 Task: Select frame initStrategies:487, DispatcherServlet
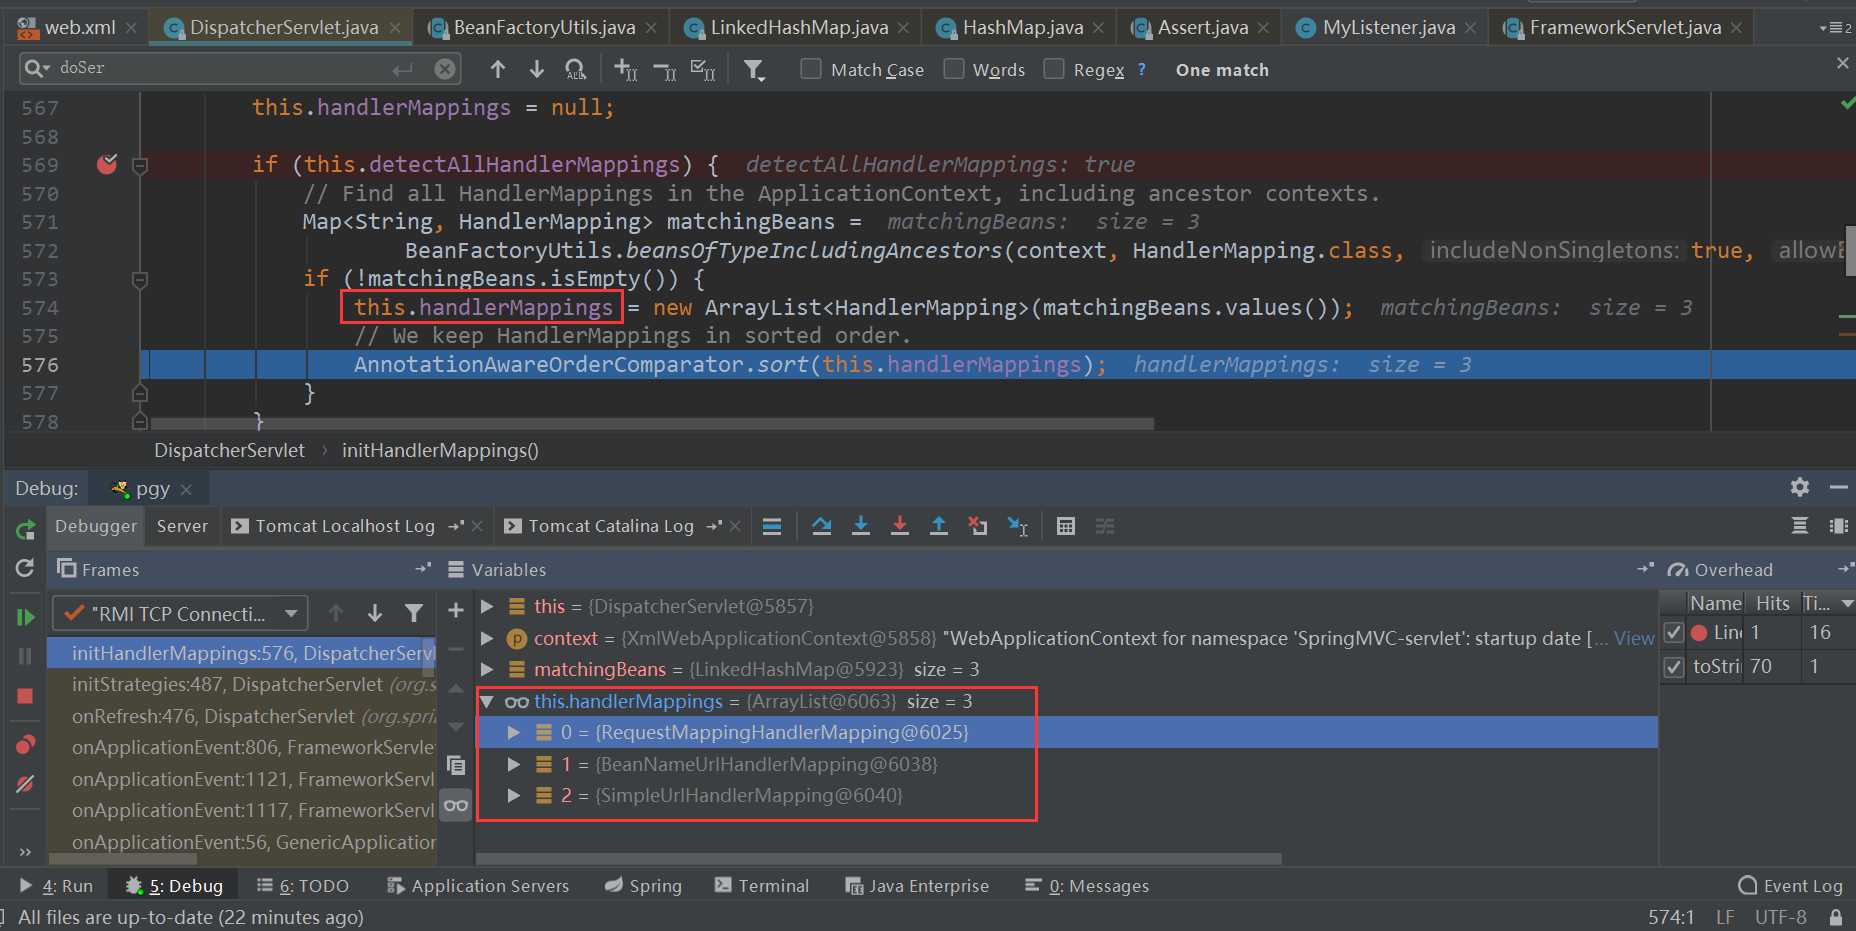[240, 685]
